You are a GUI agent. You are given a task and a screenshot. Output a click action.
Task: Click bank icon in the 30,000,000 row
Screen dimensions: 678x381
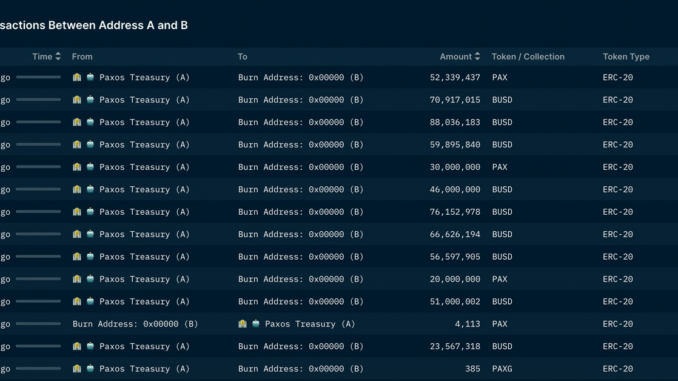77,167
